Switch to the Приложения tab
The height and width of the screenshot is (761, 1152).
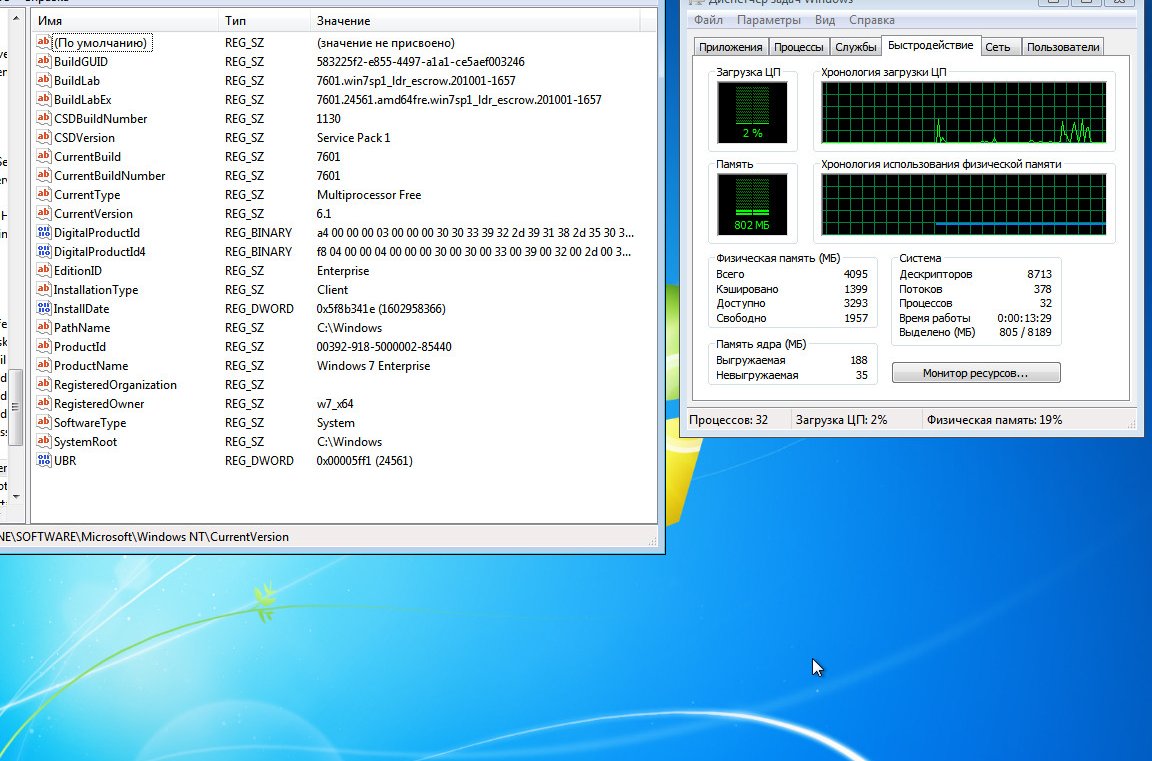(x=730, y=47)
